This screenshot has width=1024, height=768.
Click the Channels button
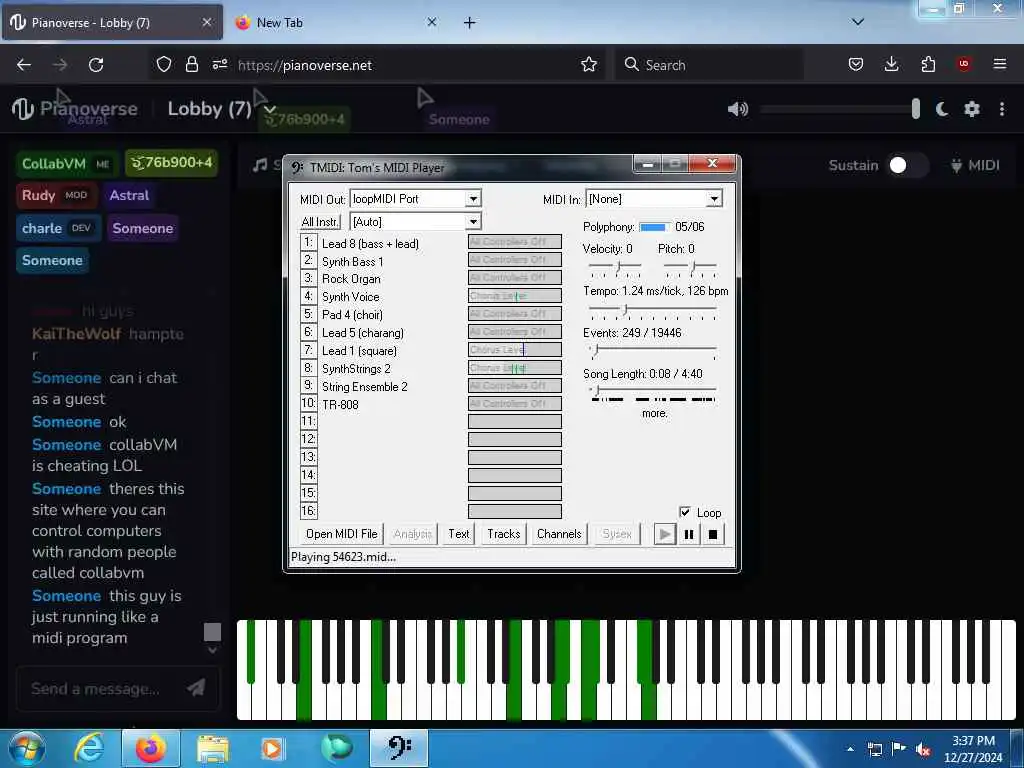[x=559, y=534]
